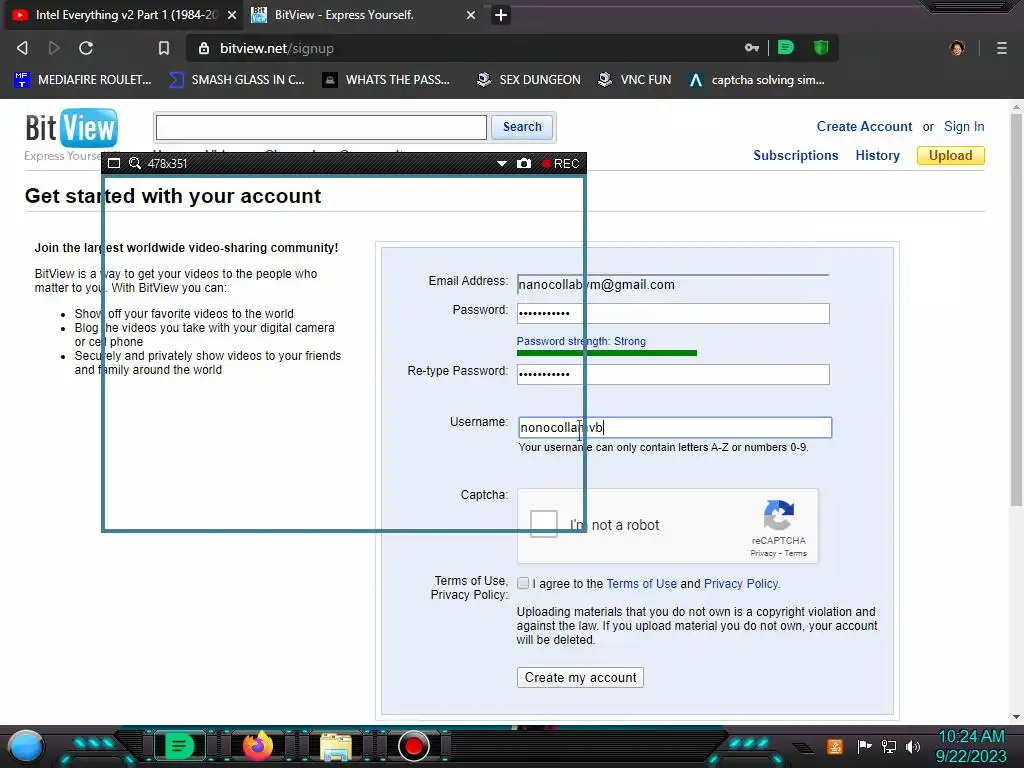Click the Email Address field
1024x768 pixels.
click(x=673, y=284)
